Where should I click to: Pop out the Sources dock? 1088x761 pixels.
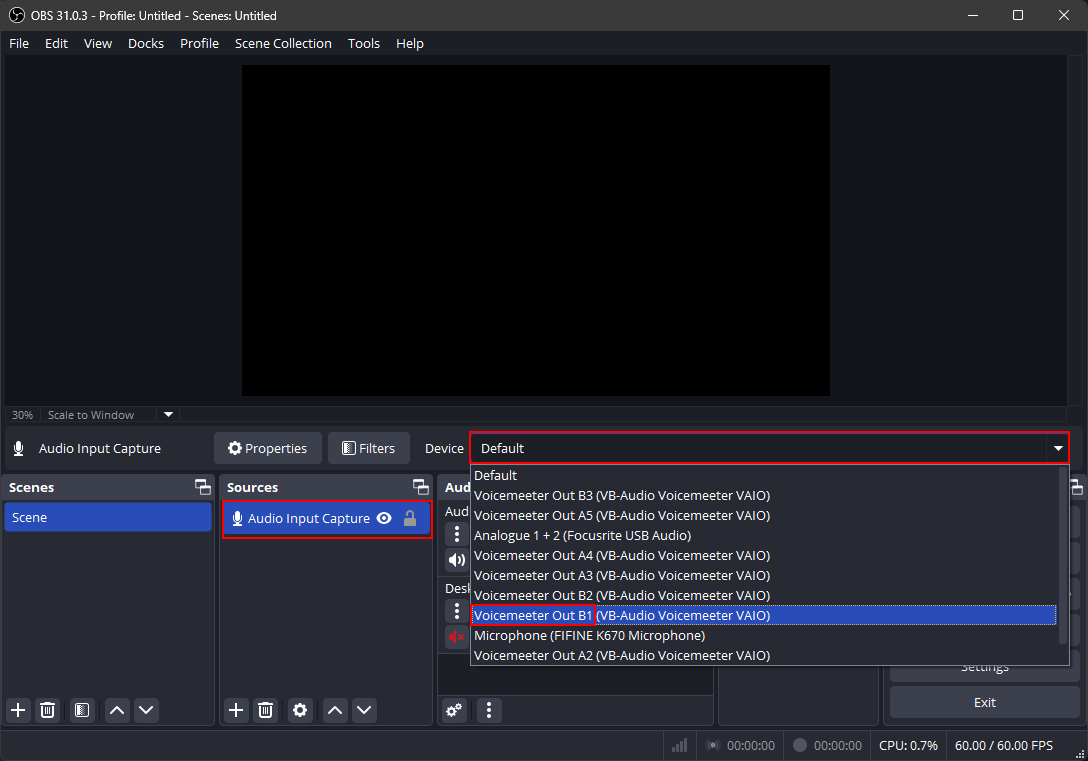[x=421, y=487]
